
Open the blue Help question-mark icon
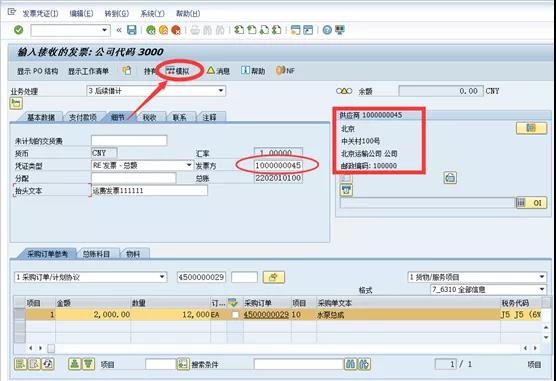pyautogui.click(x=327, y=30)
